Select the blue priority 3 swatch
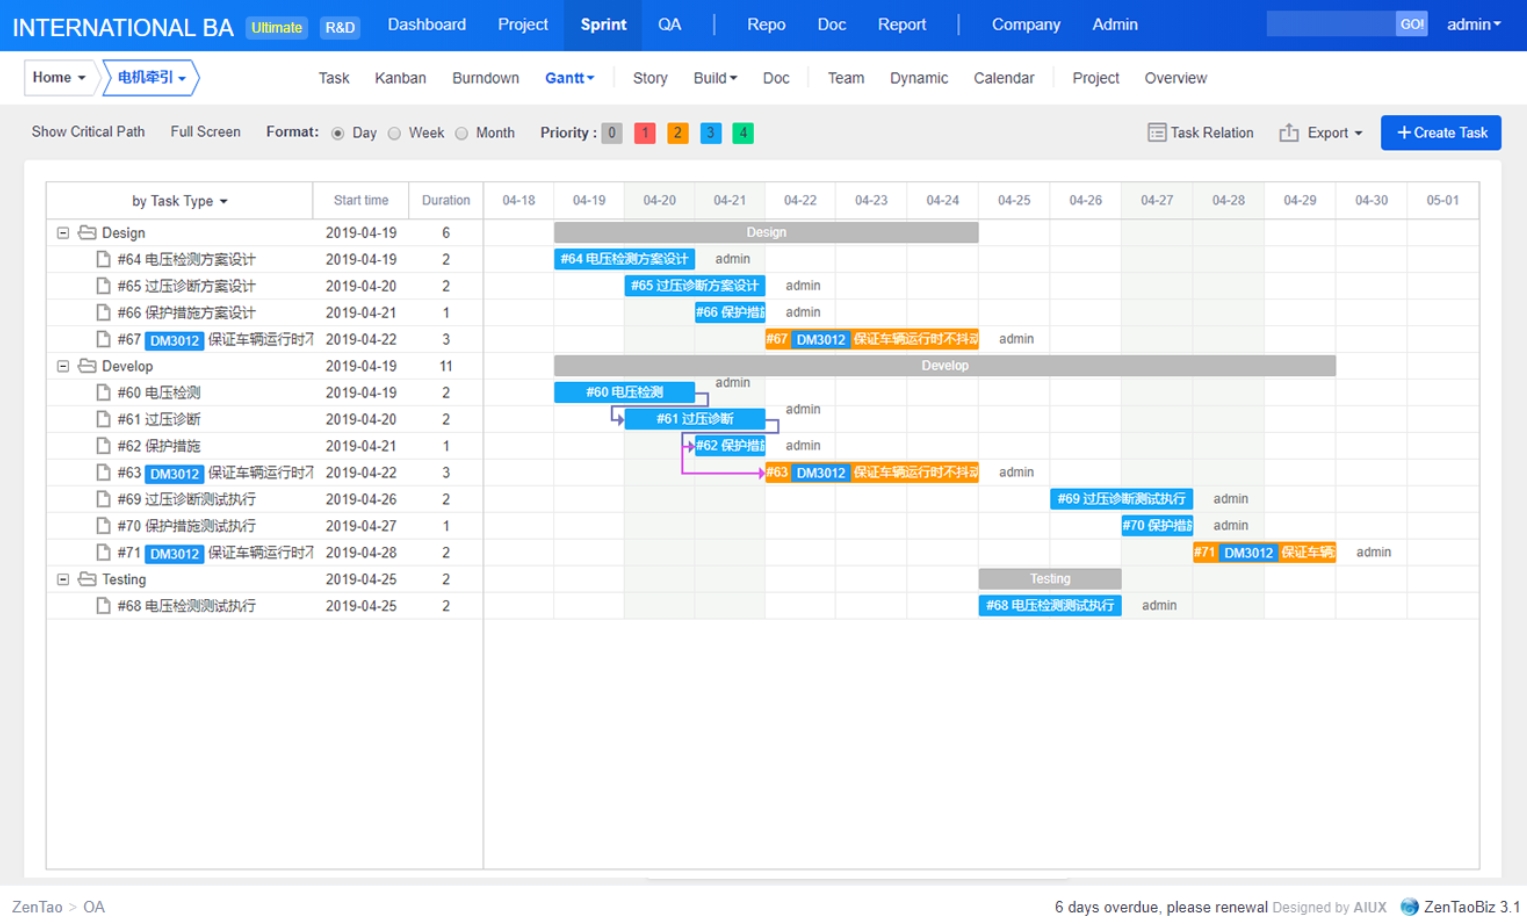This screenshot has width=1527, height=924. pos(711,133)
